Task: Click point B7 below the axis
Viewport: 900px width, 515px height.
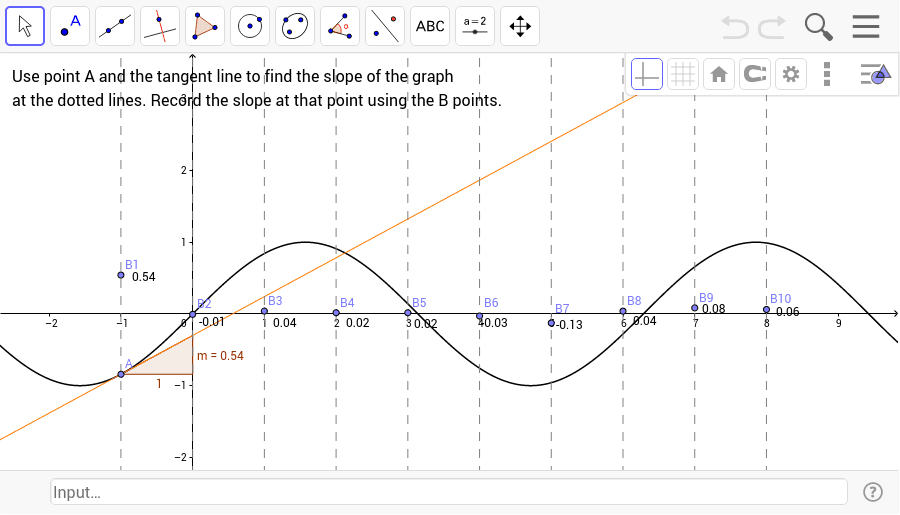Action: tap(552, 323)
